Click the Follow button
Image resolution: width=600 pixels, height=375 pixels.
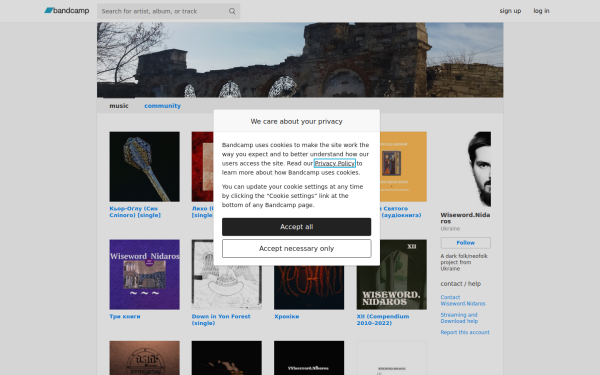pos(466,243)
